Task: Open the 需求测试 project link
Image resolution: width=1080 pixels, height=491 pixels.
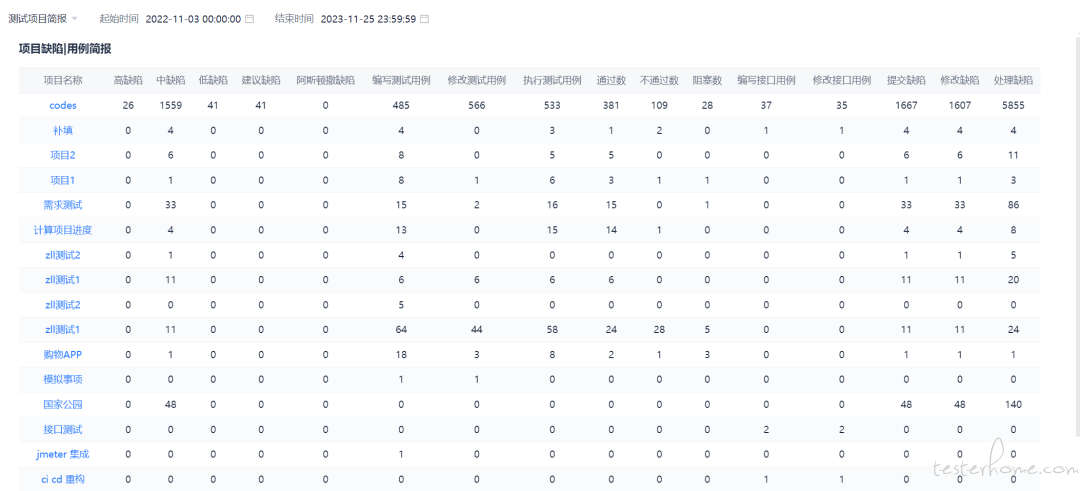Action: coord(63,205)
